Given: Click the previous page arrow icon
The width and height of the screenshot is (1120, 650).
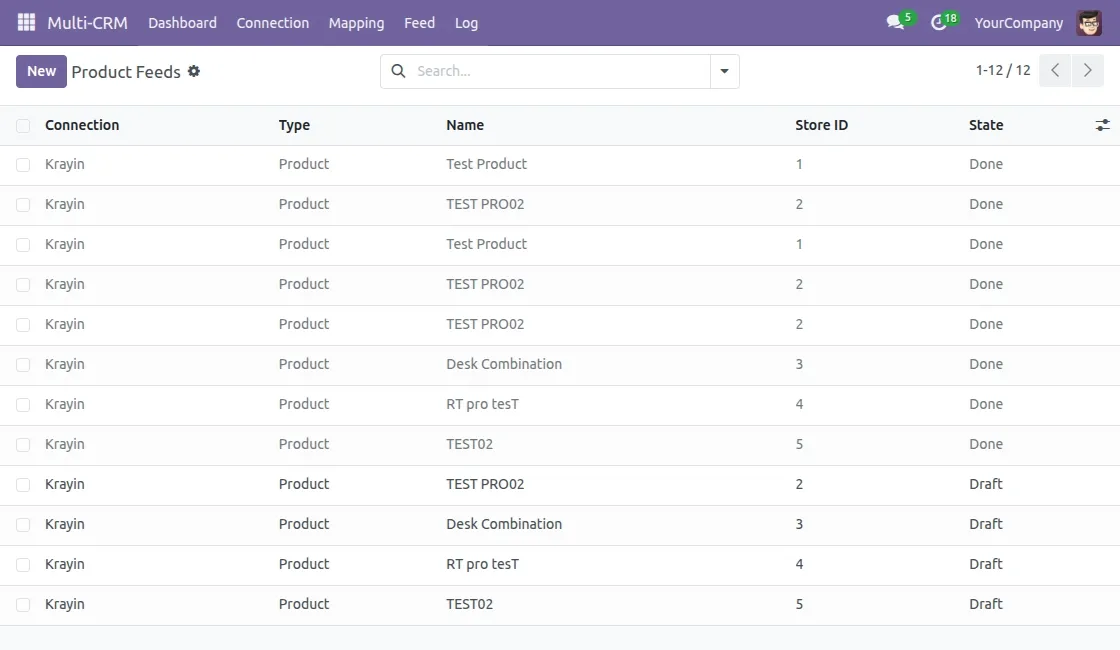Looking at the screenshot, I should (x=1054, y=70).
